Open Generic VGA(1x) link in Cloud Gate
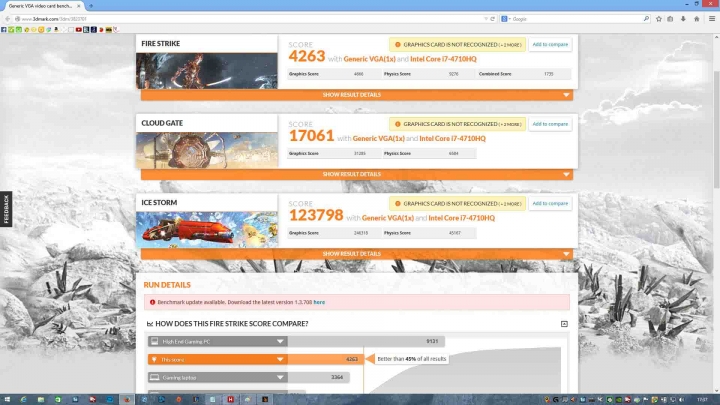 click(x=378, y=139)
